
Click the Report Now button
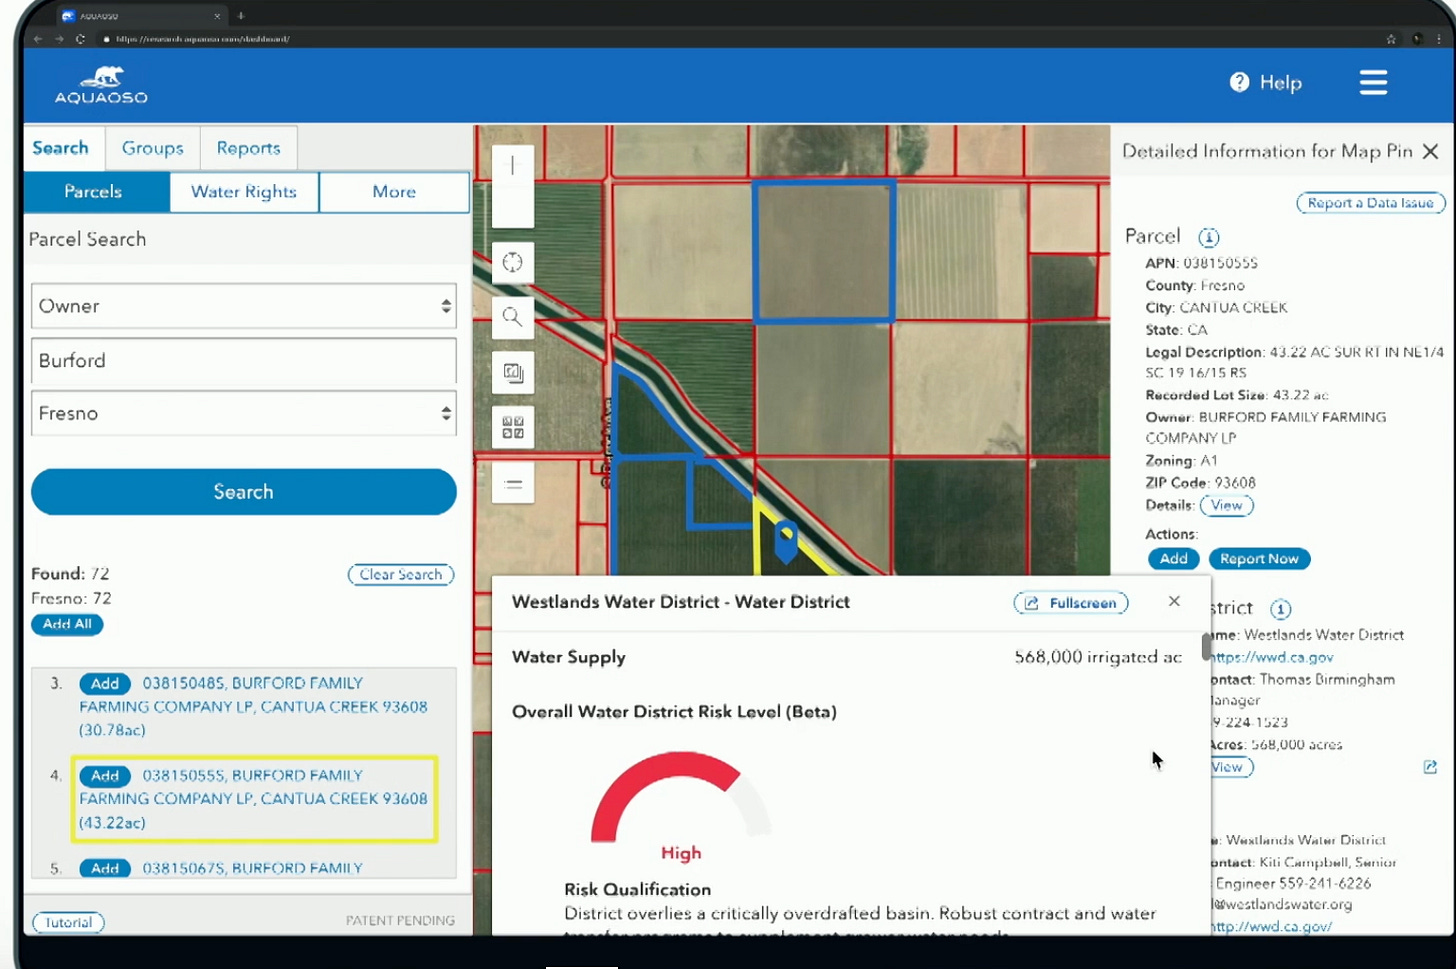1259,559
